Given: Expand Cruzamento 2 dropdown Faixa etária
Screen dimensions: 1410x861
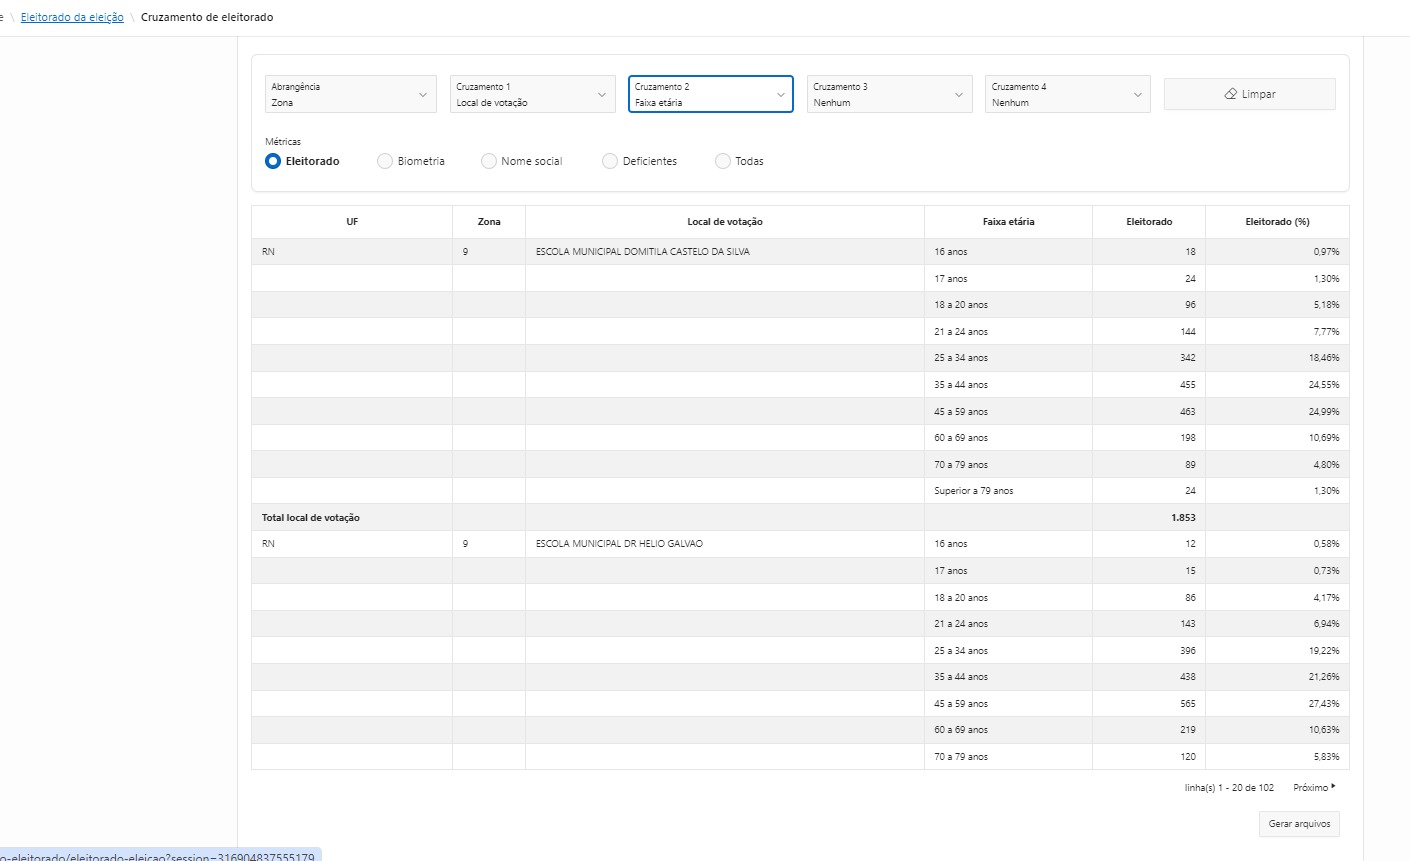Looking at the screenshot, I should (x=711, y=94).
